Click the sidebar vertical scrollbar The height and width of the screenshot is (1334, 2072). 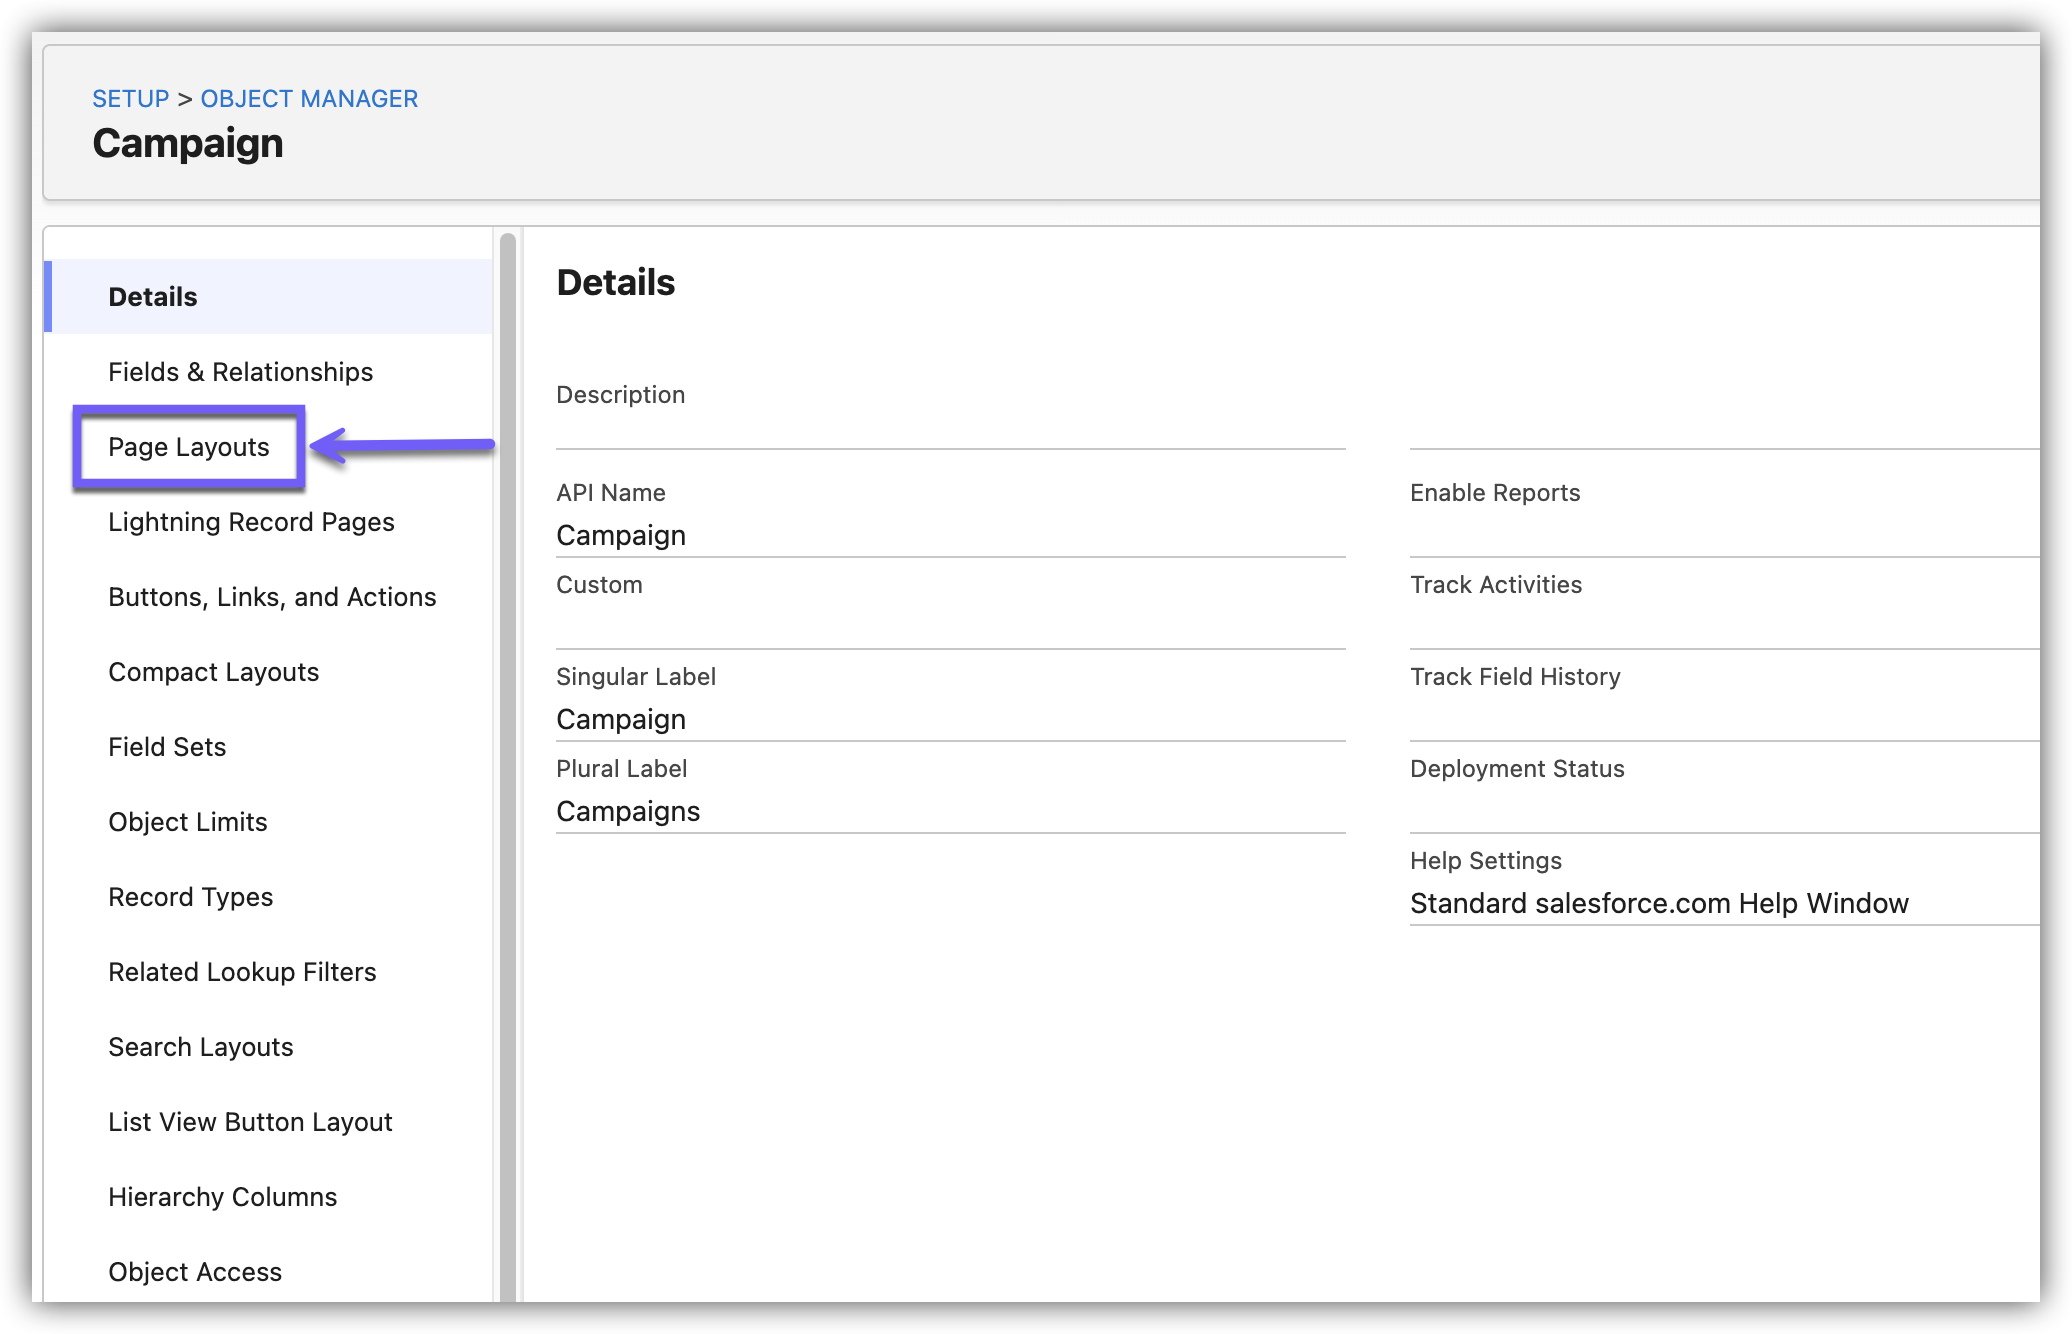(508, 700)
